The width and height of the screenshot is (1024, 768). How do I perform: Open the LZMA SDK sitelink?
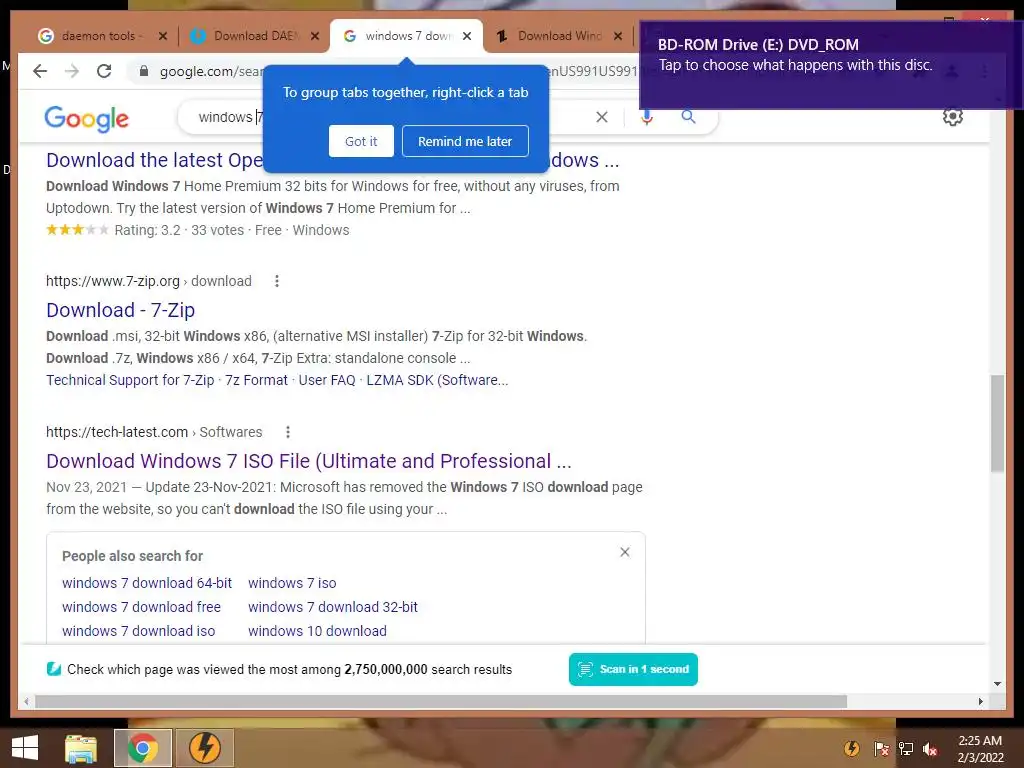pyautogui.click(x=437, y=380)
